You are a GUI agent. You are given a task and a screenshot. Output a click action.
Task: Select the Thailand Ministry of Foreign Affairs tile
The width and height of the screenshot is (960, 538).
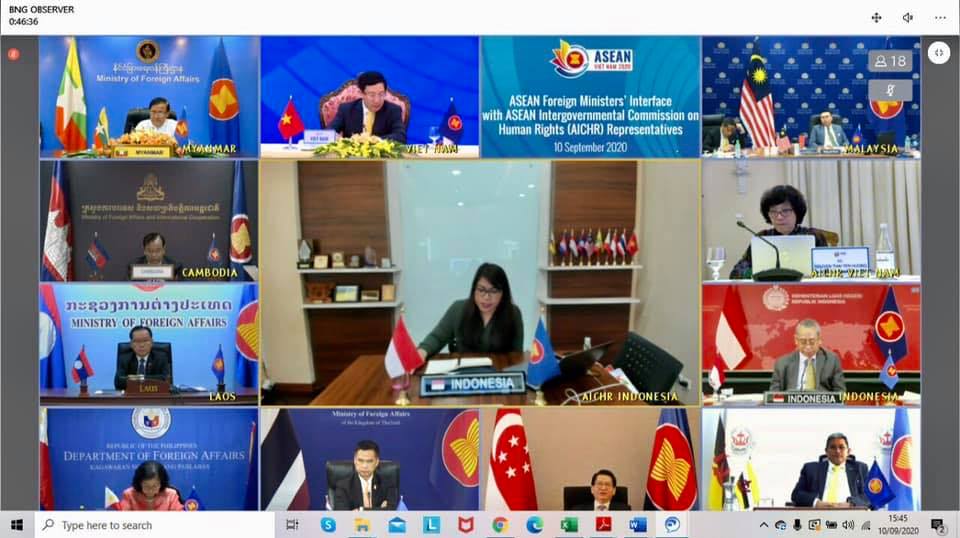[370, 459]
